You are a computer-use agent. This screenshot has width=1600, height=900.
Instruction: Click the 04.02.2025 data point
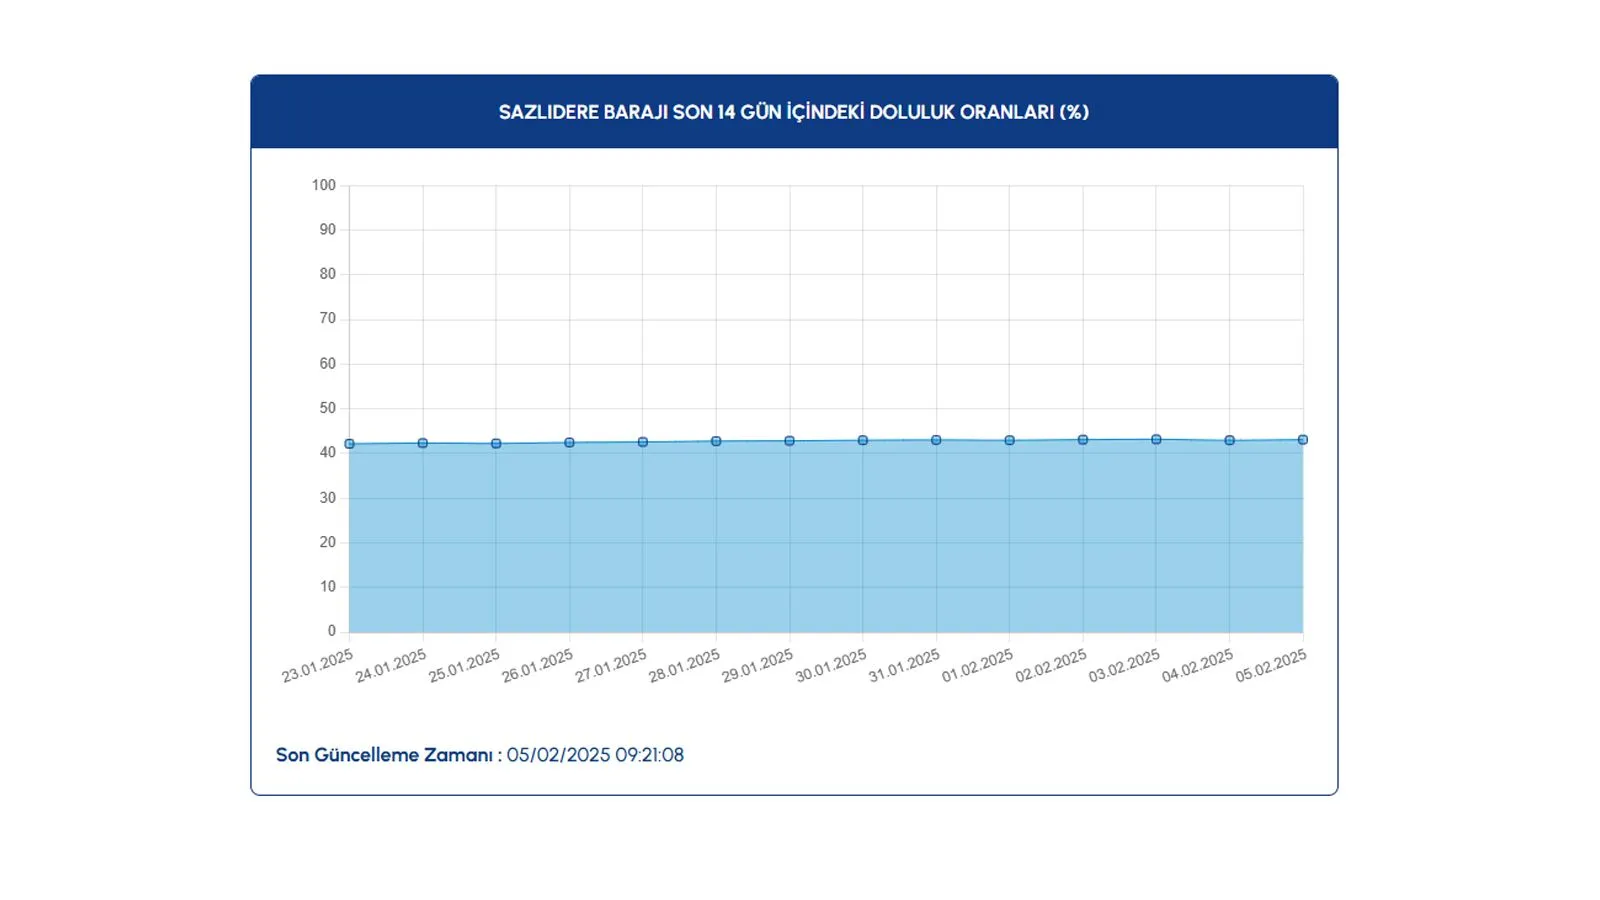(1230, 440)
